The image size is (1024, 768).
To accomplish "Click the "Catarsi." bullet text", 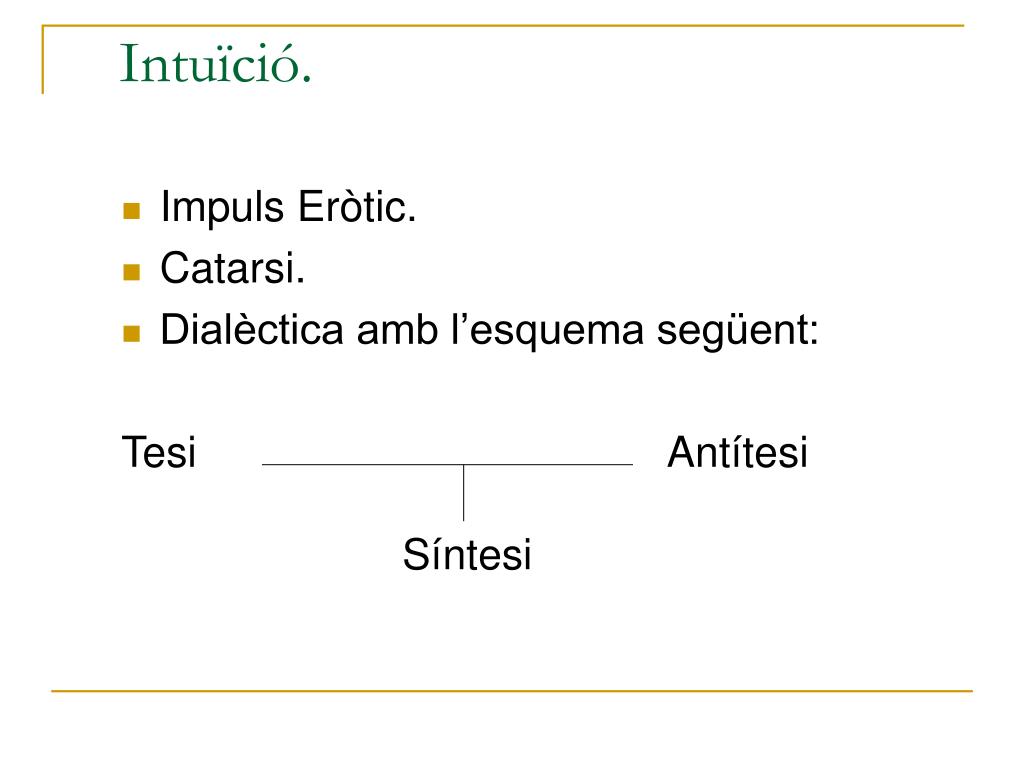I will (232, 268).
